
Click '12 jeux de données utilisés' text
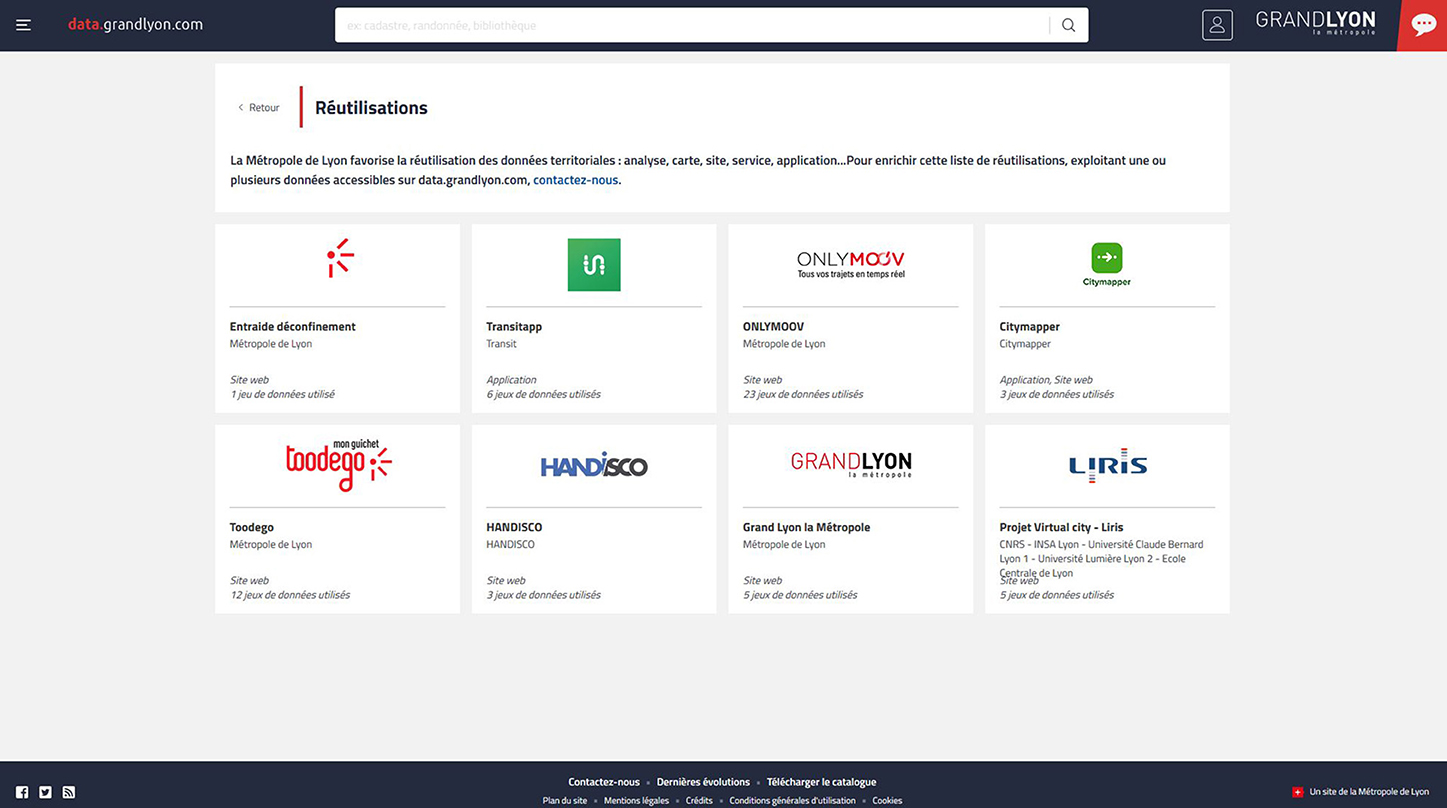[290, 595]
